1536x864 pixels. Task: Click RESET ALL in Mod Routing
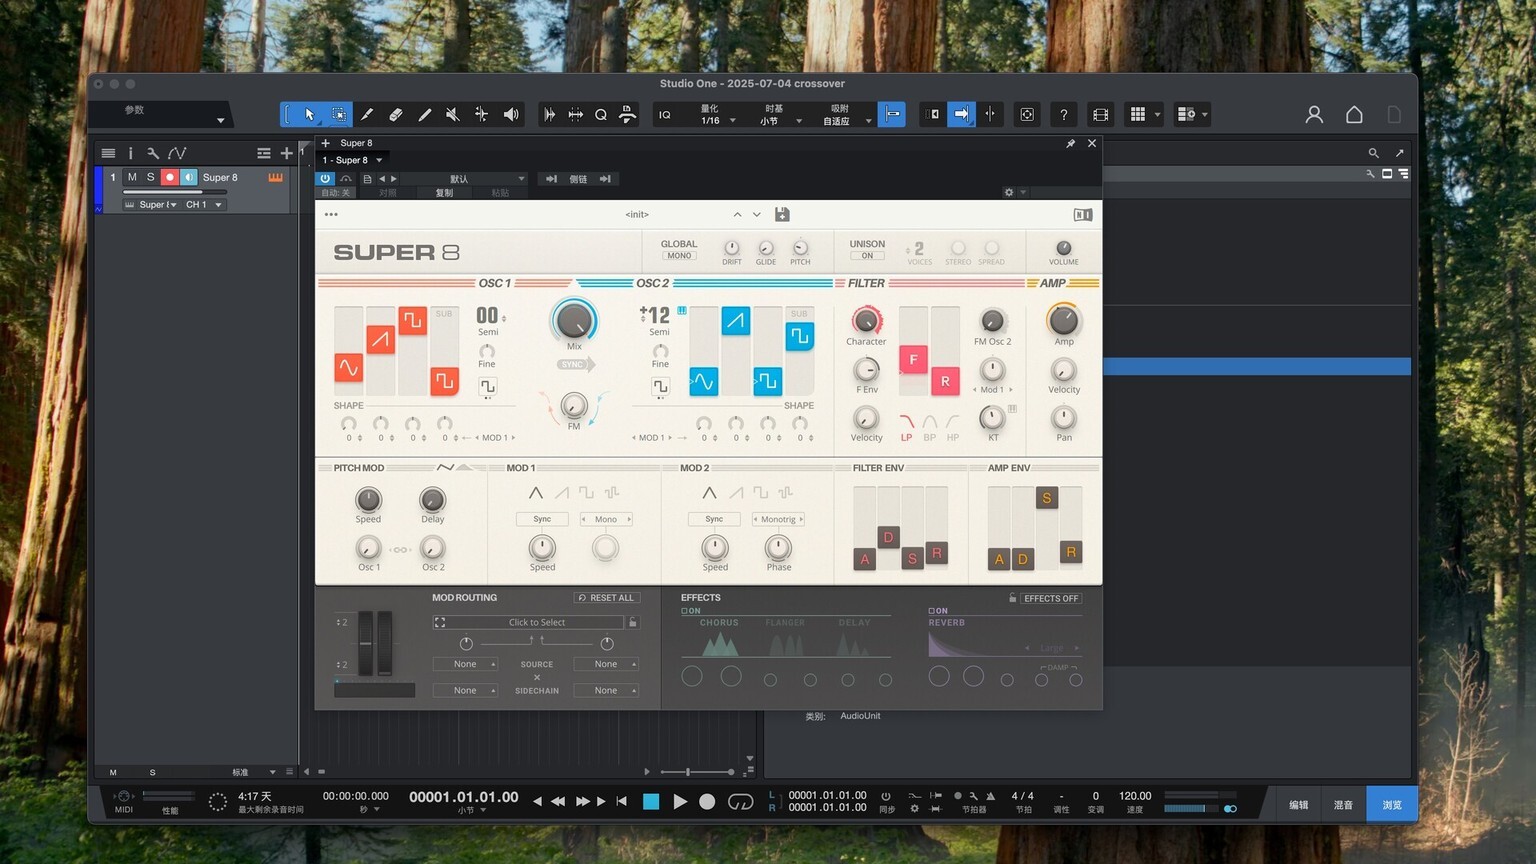[x=607, y=598]
